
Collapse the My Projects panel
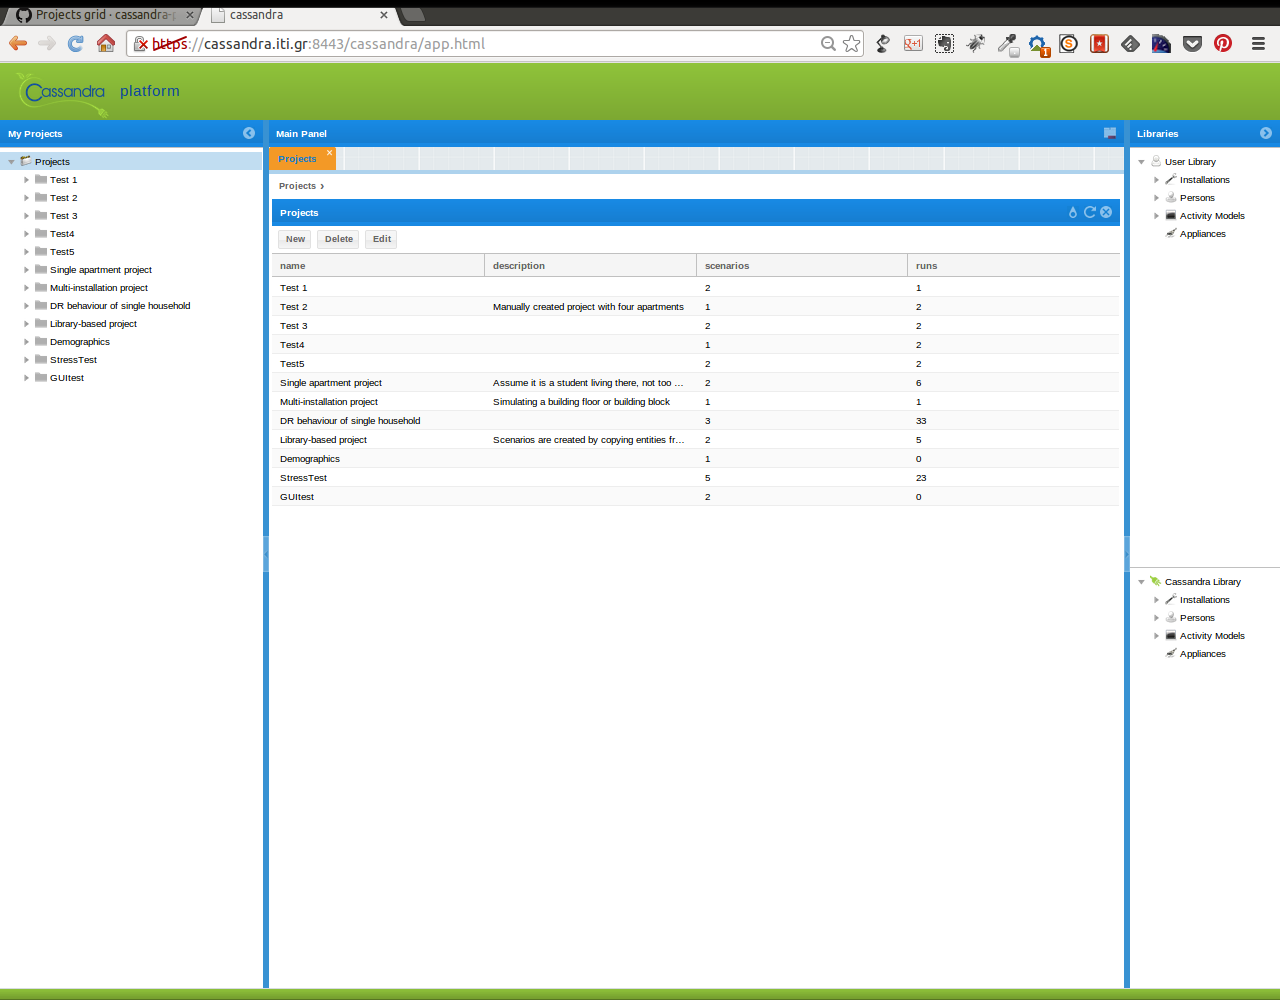[249, 133]
